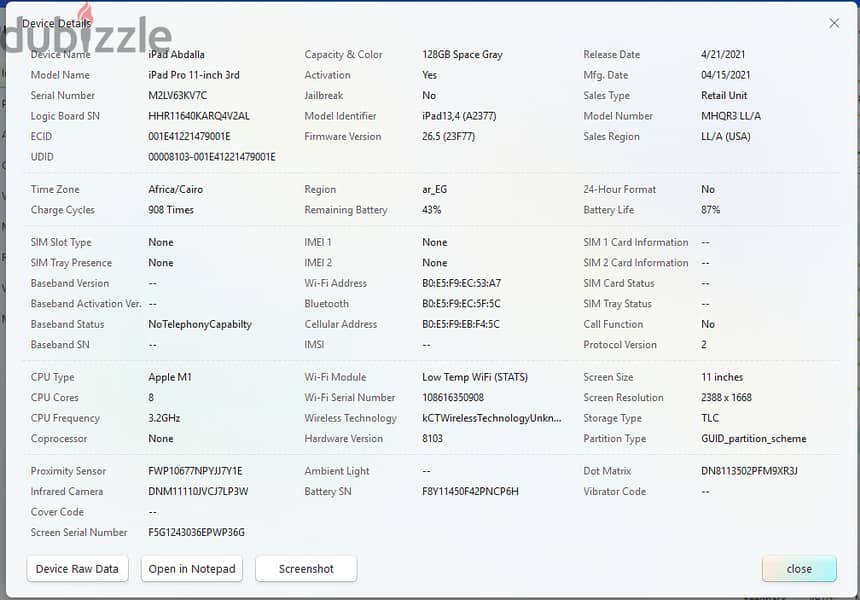Click time zone Africa/Cairo
This screenshot has height=600, width=860.
click(x=176, y=189)
